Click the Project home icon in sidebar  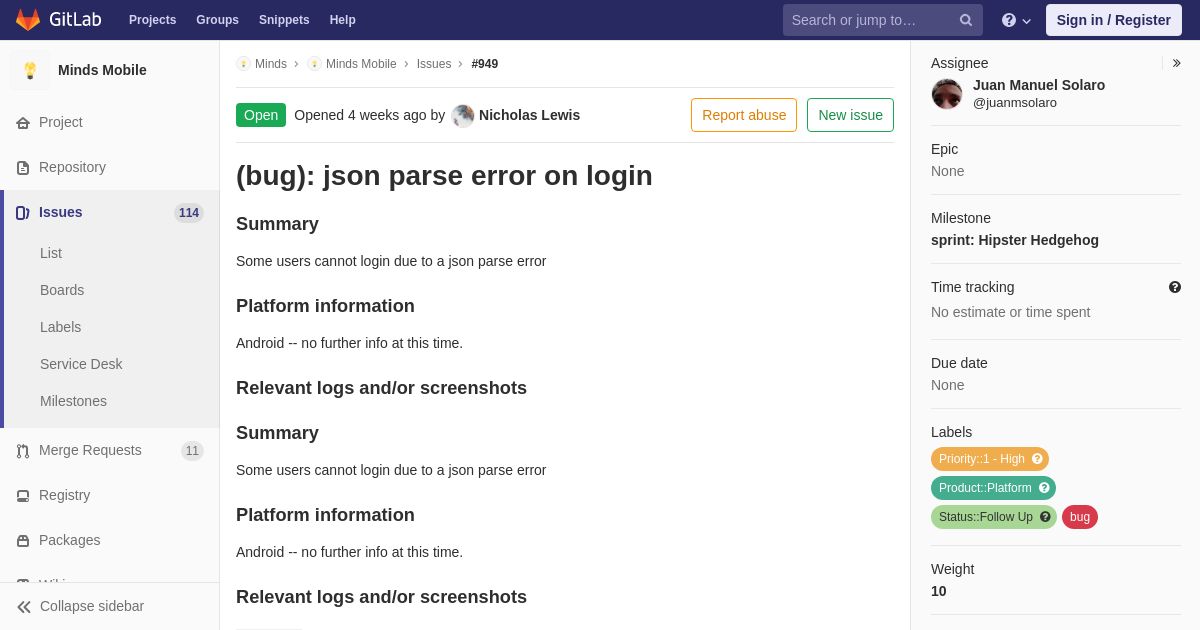coord(23,123)
